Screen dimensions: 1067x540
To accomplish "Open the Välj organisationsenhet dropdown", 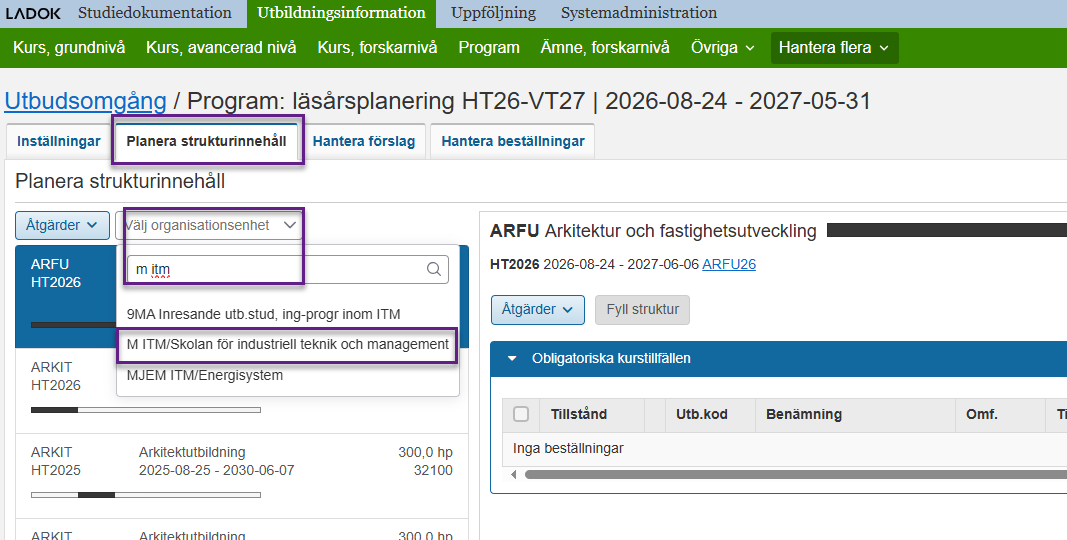I will point(211,225).
